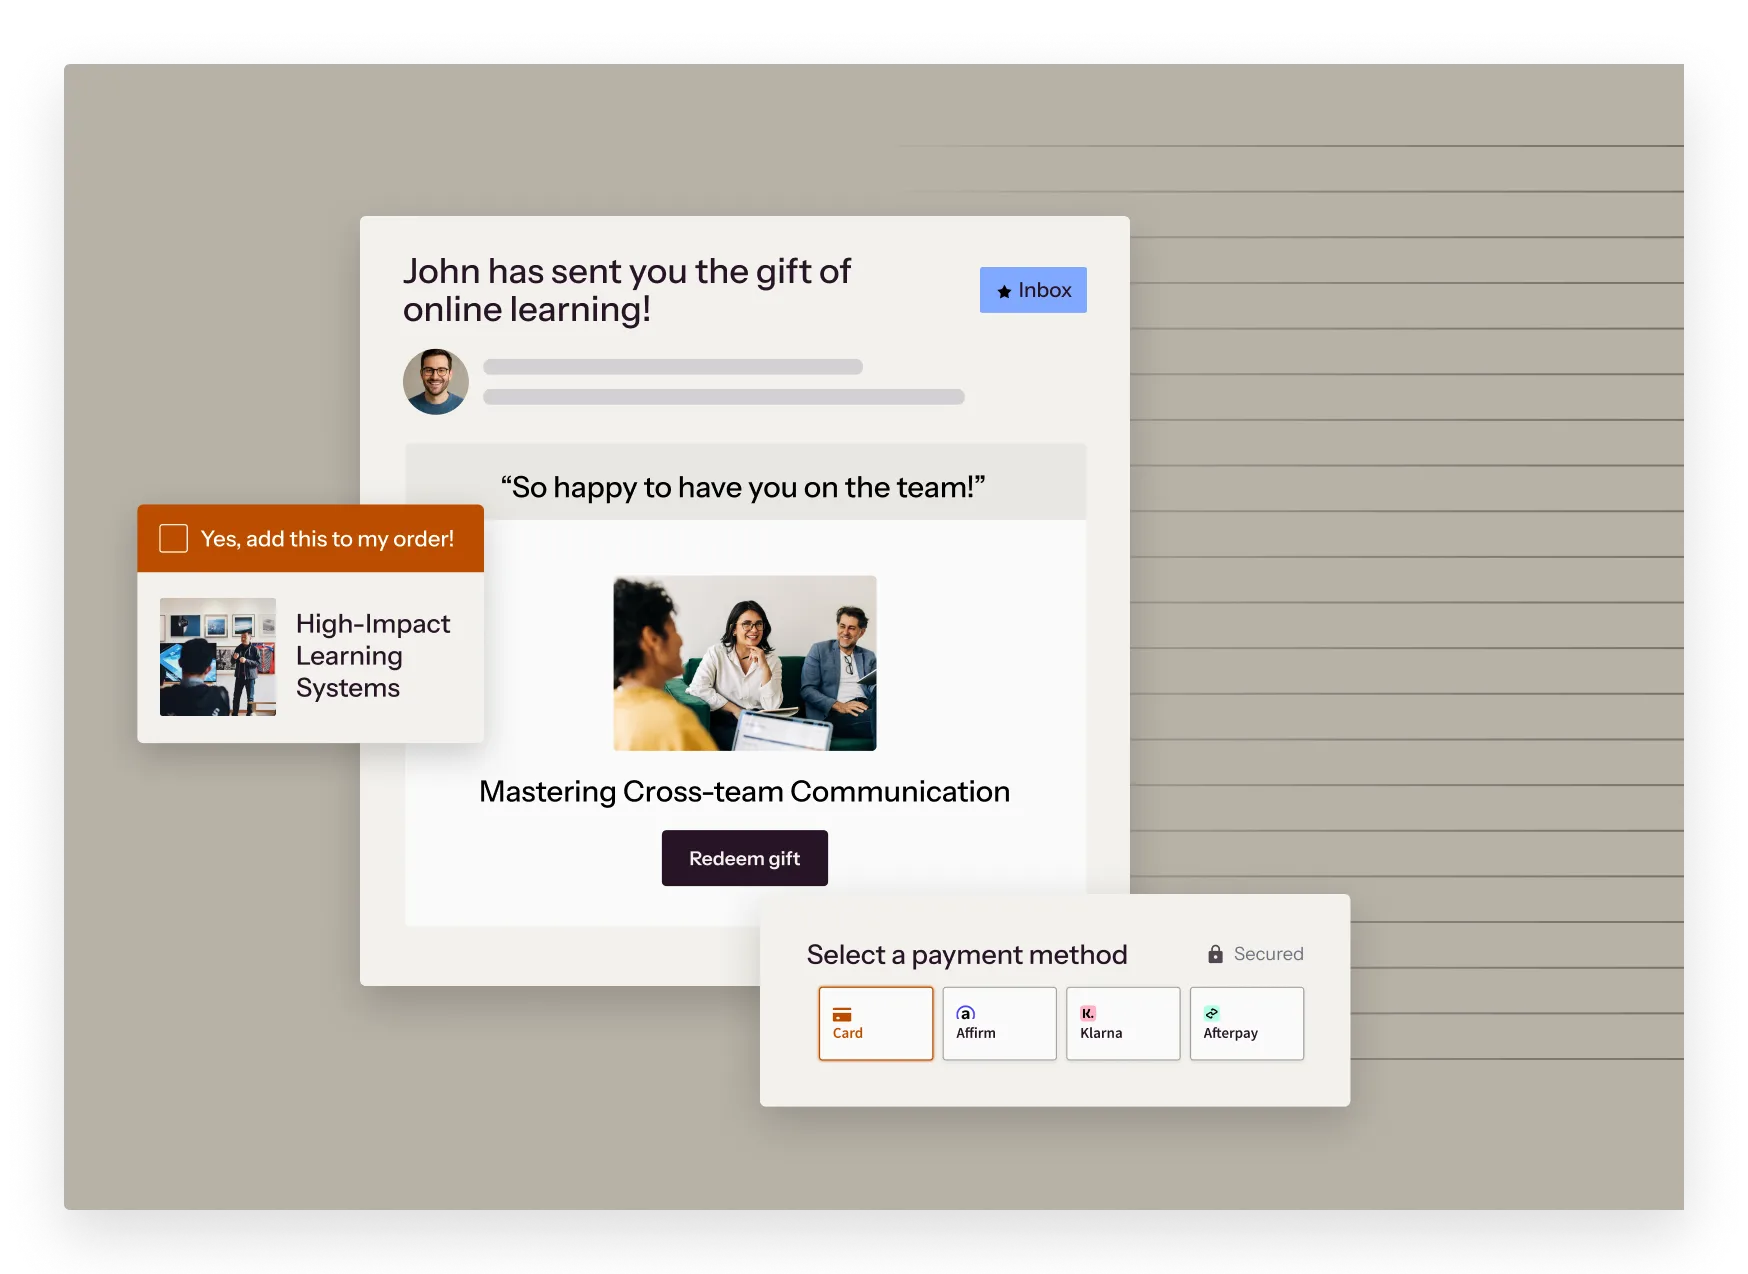
Task: Click the 'Select a payment method' heading
Action: pyautogui.click(x=967, y=955)
